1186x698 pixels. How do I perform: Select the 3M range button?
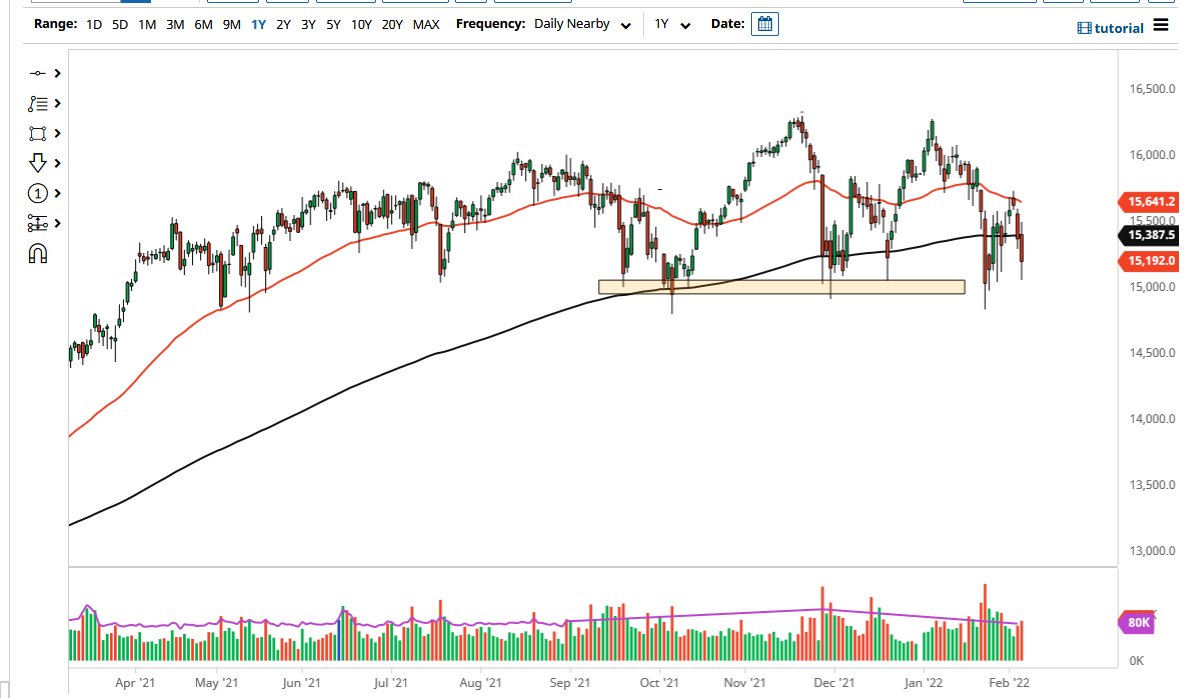pos(173,24)
